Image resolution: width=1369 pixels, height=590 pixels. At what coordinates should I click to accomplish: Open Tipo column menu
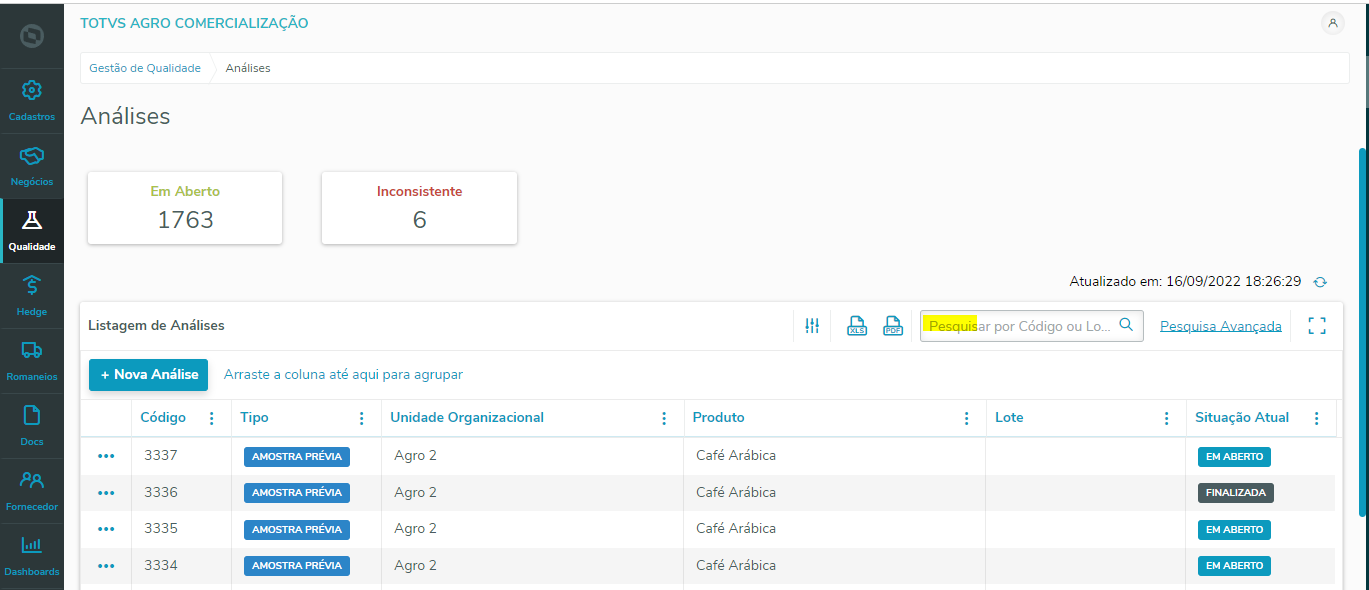361,418
